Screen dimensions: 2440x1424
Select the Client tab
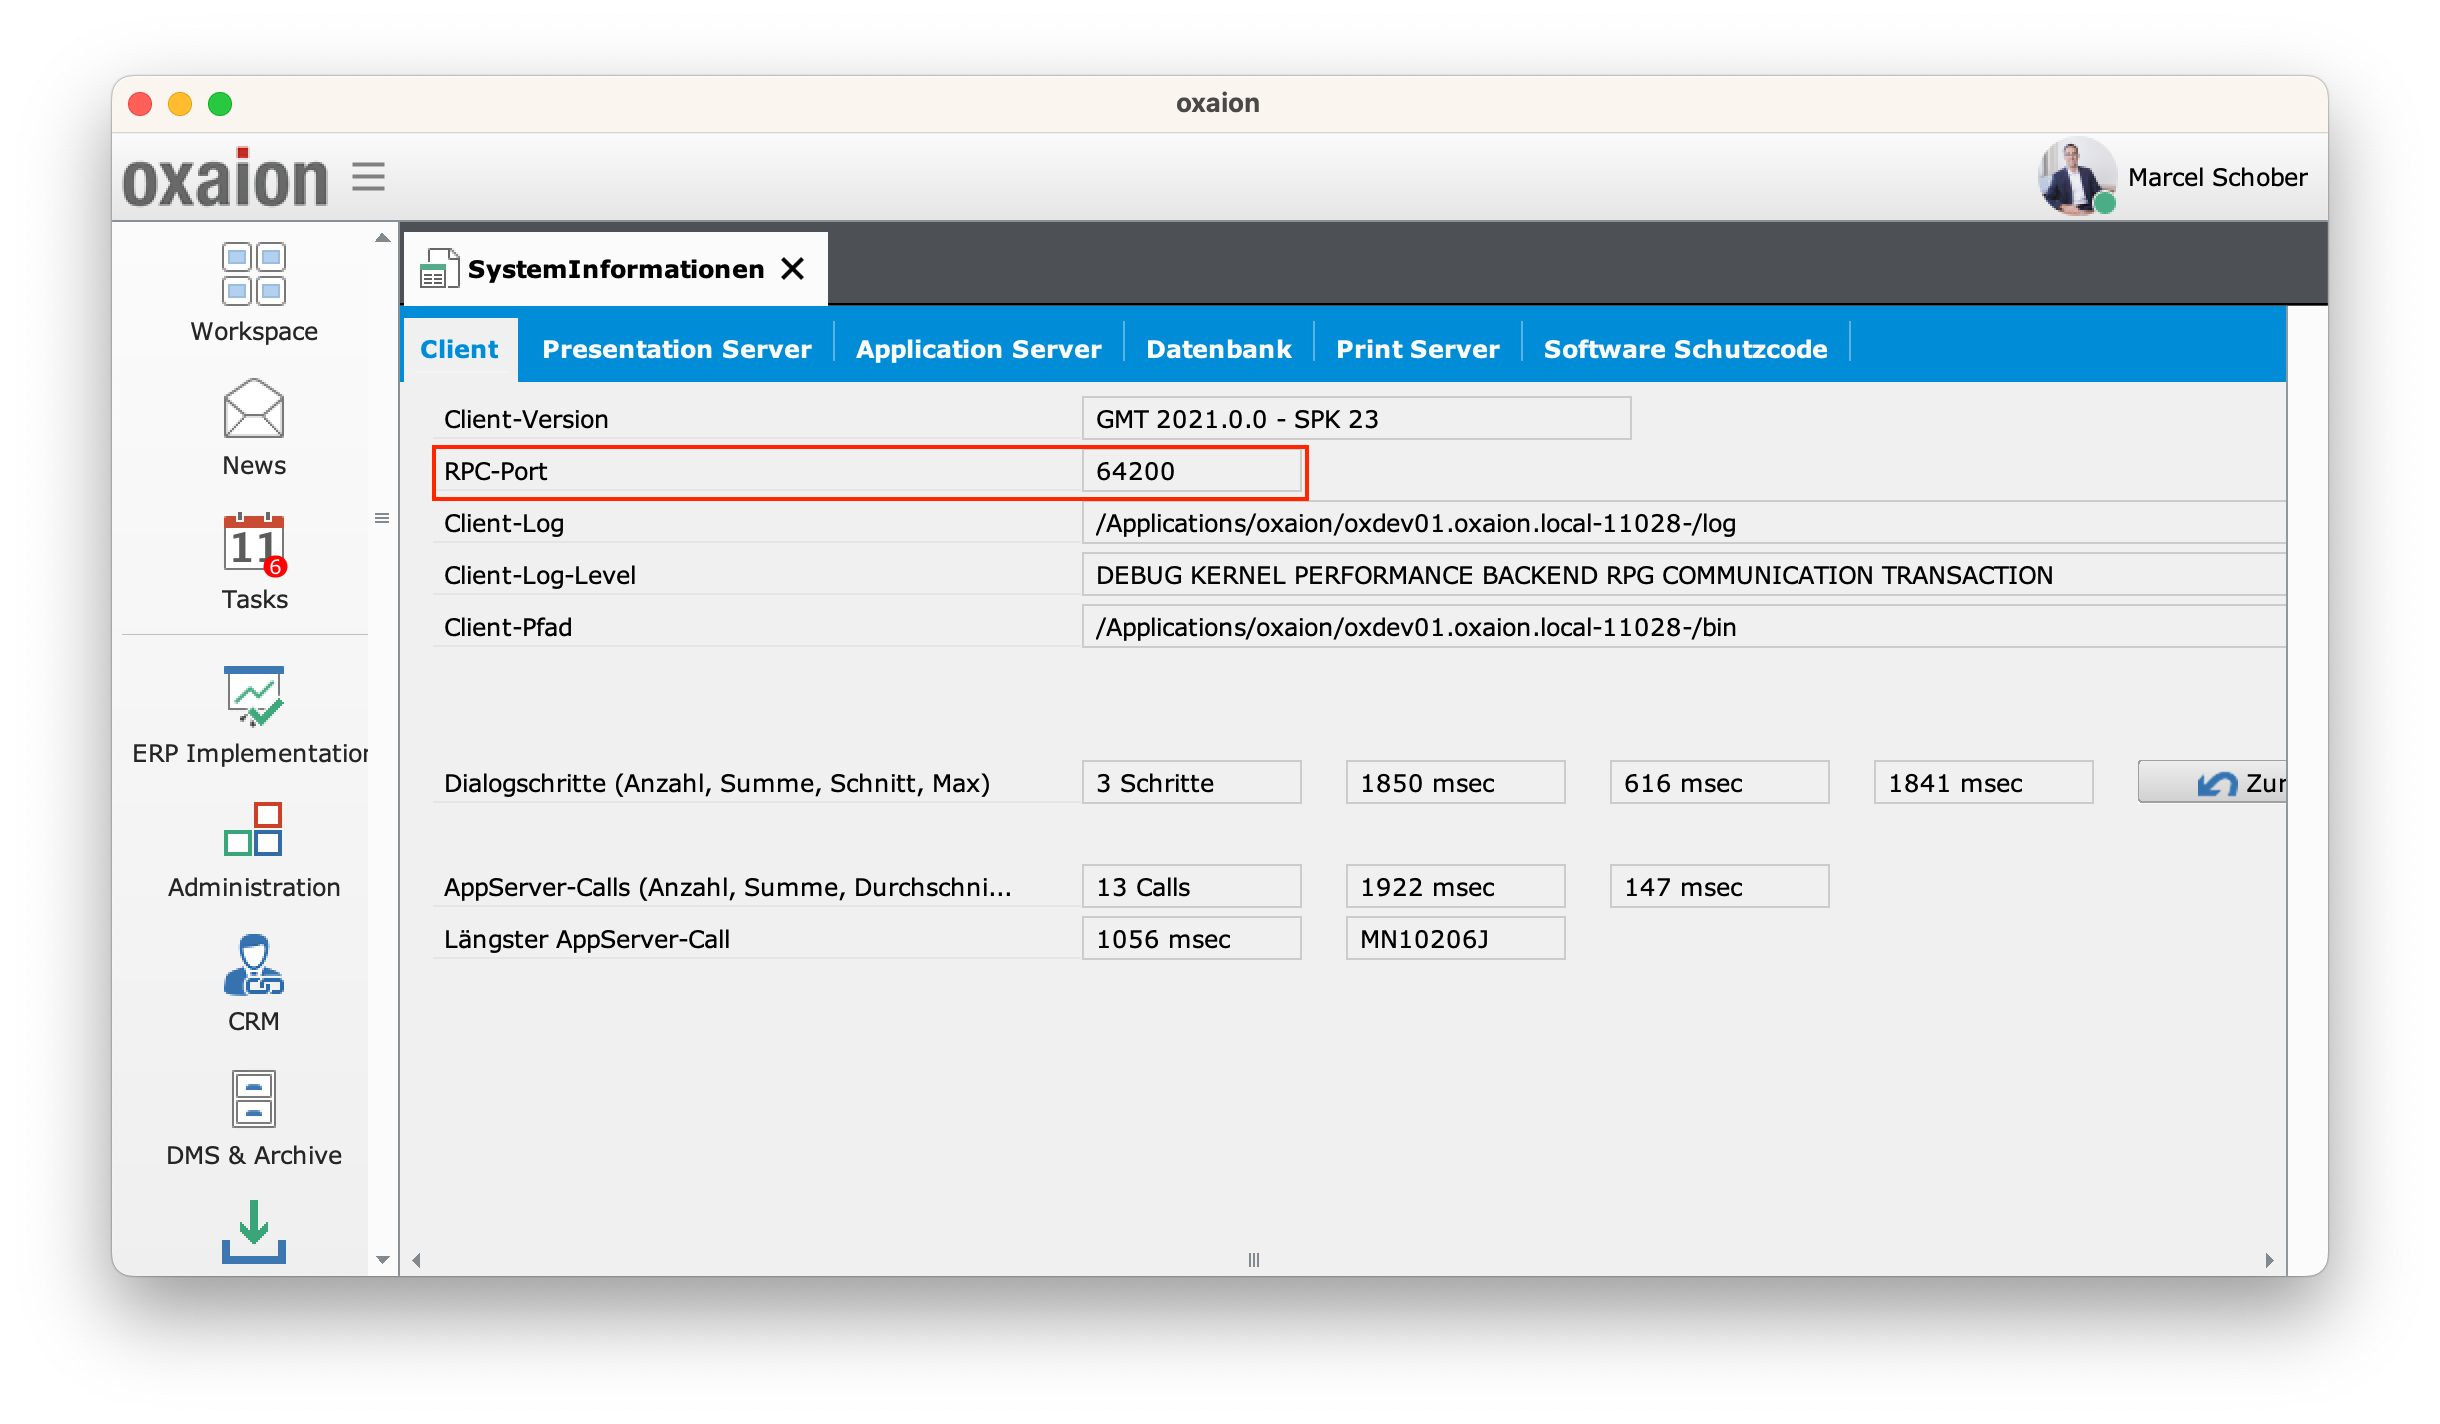click(x=459, y=349)
